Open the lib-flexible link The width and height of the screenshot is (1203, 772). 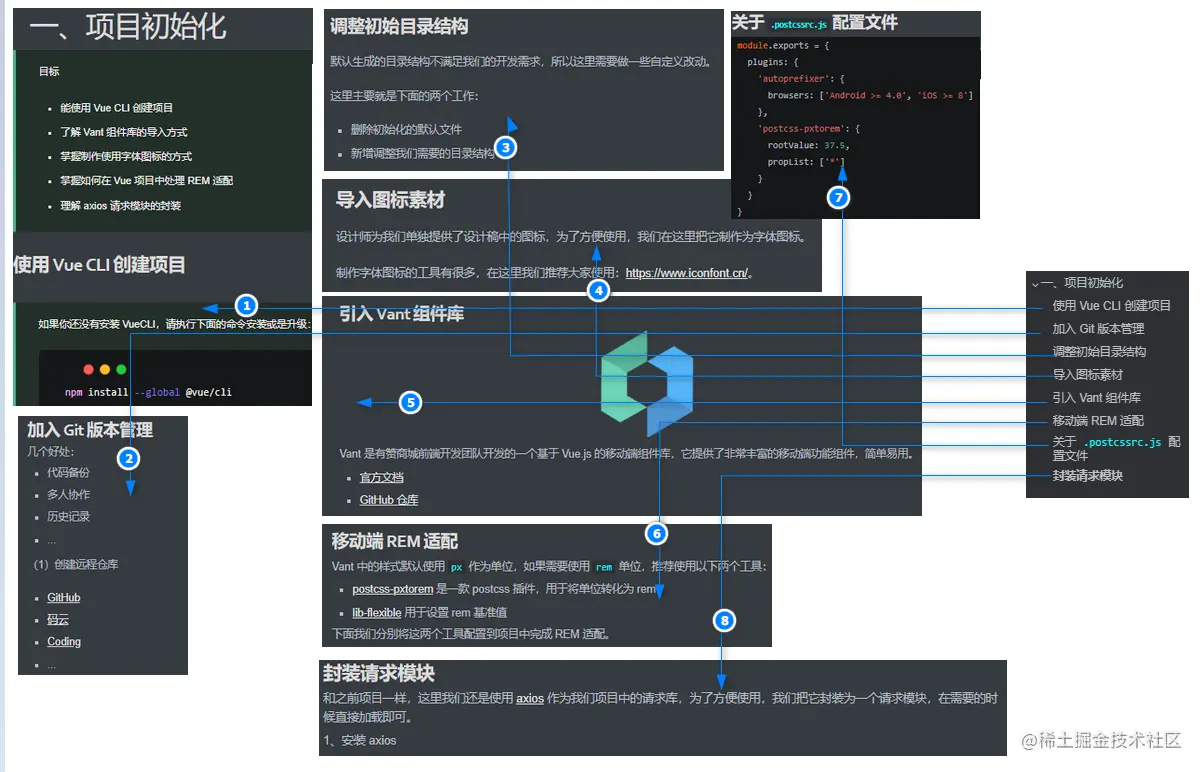376,612
